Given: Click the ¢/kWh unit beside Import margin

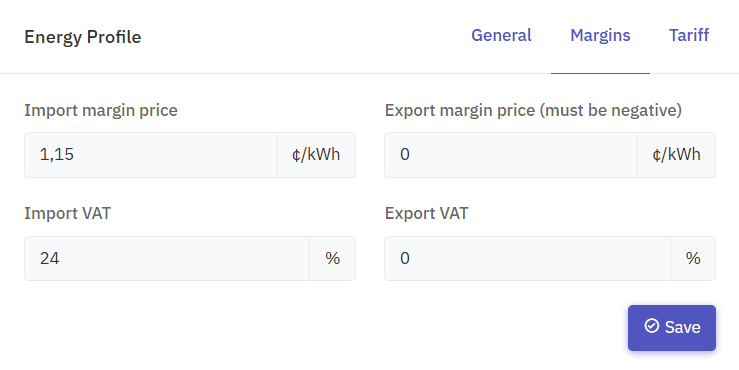Looking at the screenshot, I should [316, 155].
